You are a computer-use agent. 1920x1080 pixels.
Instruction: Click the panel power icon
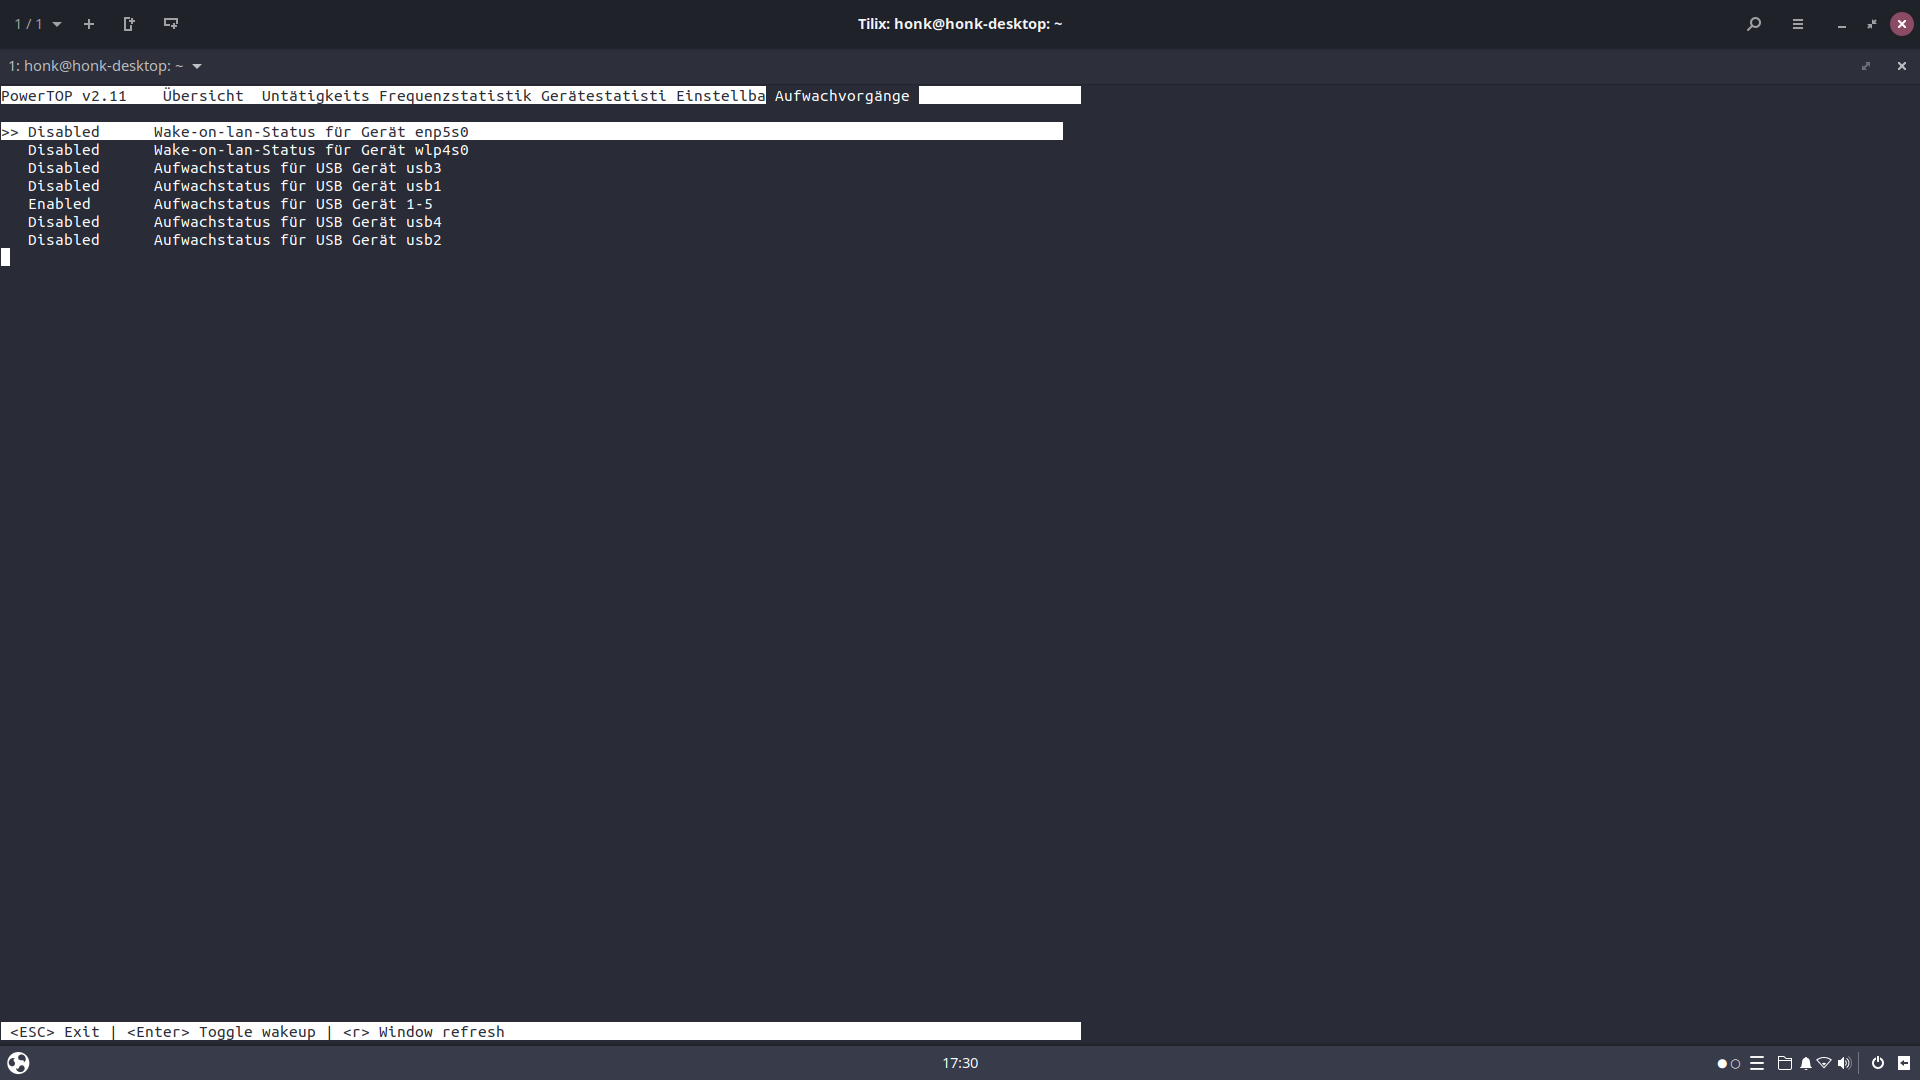[x=1878, y=1063]
